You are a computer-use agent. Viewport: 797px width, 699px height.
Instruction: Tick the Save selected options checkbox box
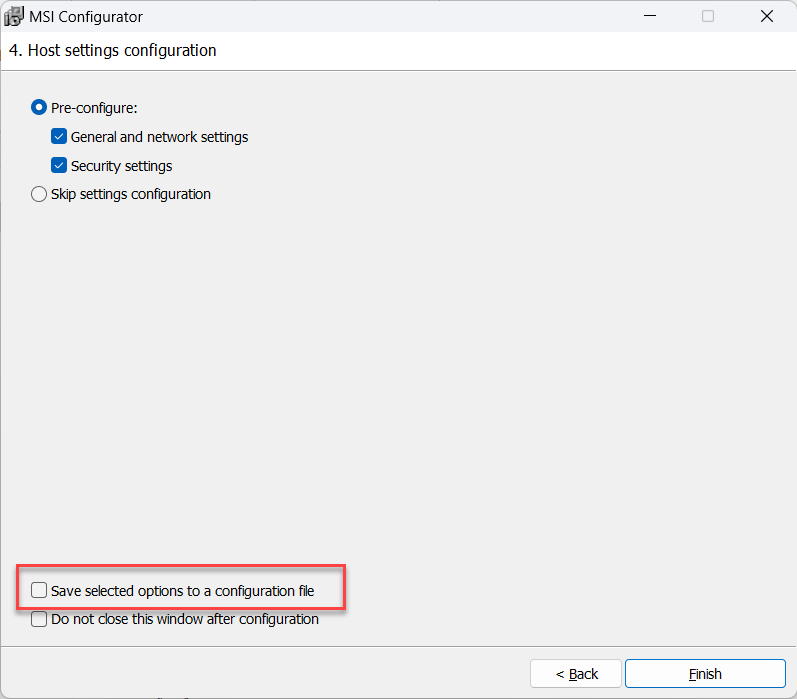(39, 591)
